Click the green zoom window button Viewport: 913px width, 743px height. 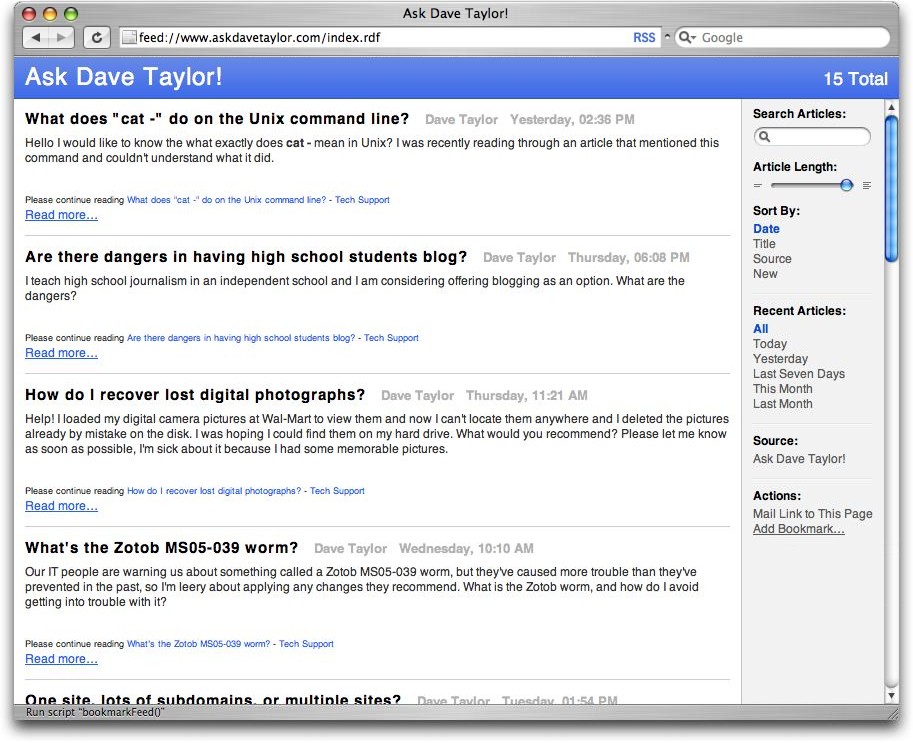(70, 13)
